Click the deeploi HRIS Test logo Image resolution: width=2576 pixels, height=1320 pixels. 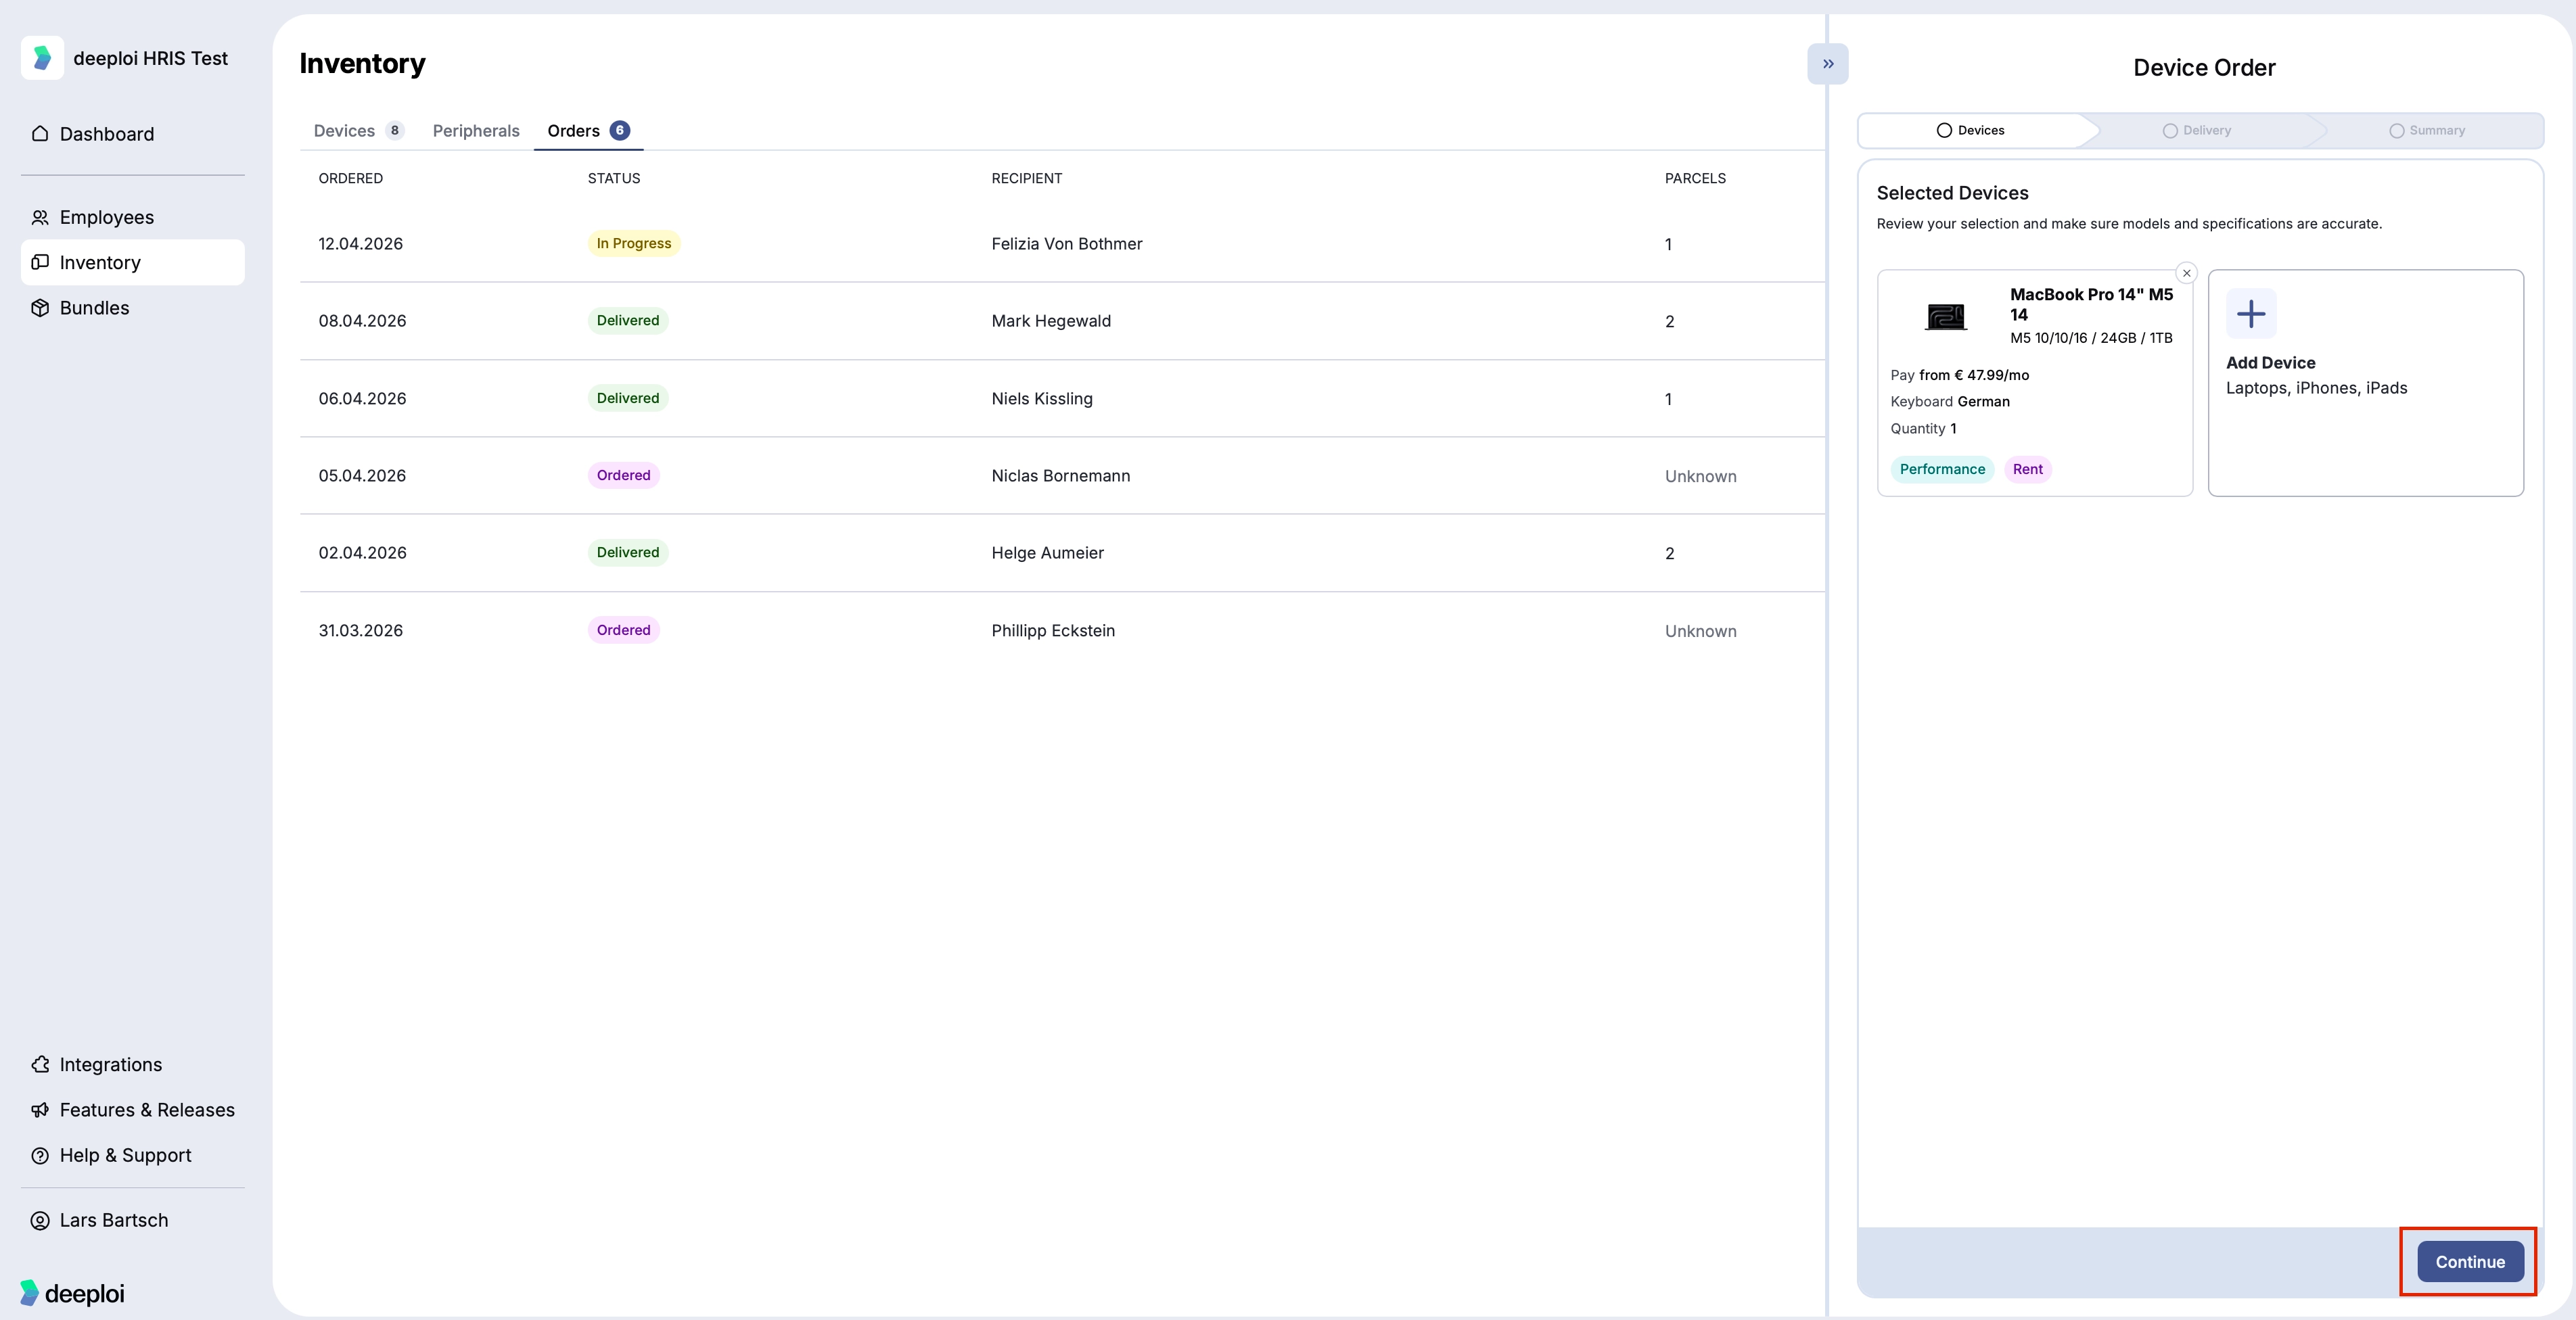point(42,58)
